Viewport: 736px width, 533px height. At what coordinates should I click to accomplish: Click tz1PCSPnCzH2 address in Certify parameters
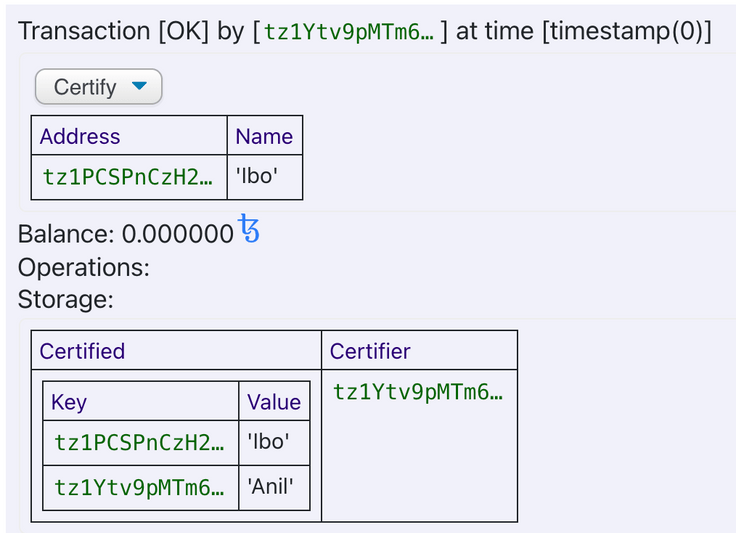point(128,177)
